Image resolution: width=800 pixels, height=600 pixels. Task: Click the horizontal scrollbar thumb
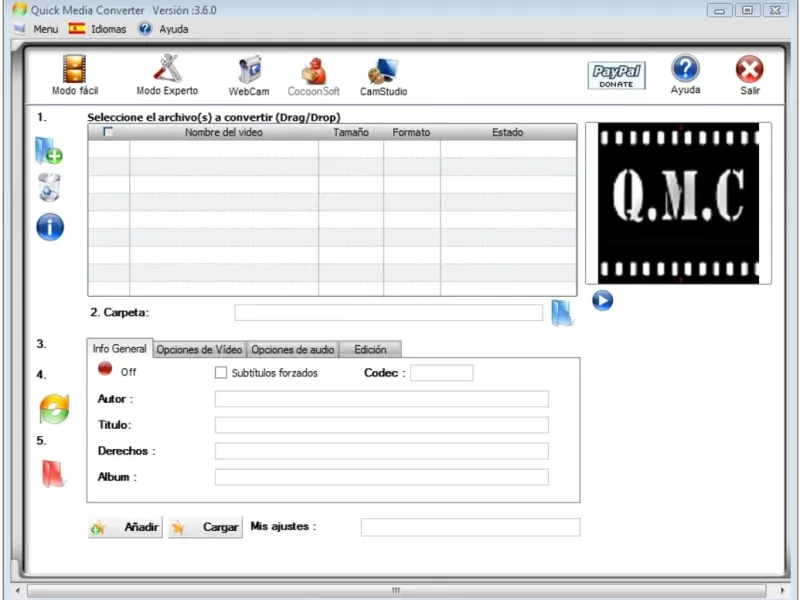(x=396, y=590)
